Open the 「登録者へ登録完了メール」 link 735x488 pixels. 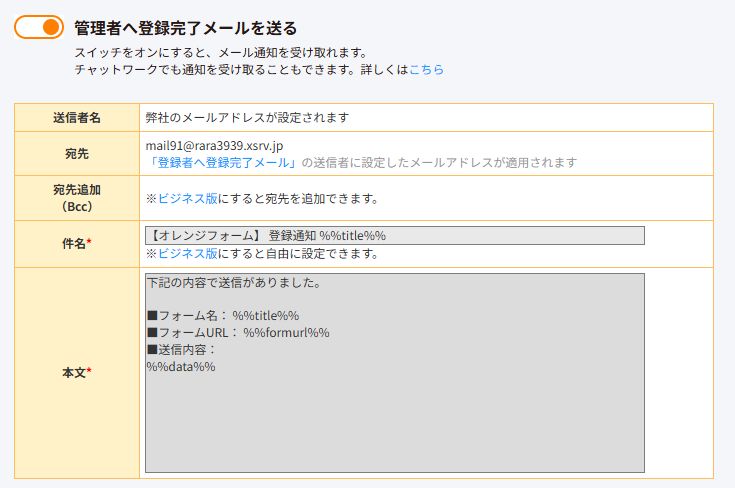pyautogui.click(x=222, y=163)
